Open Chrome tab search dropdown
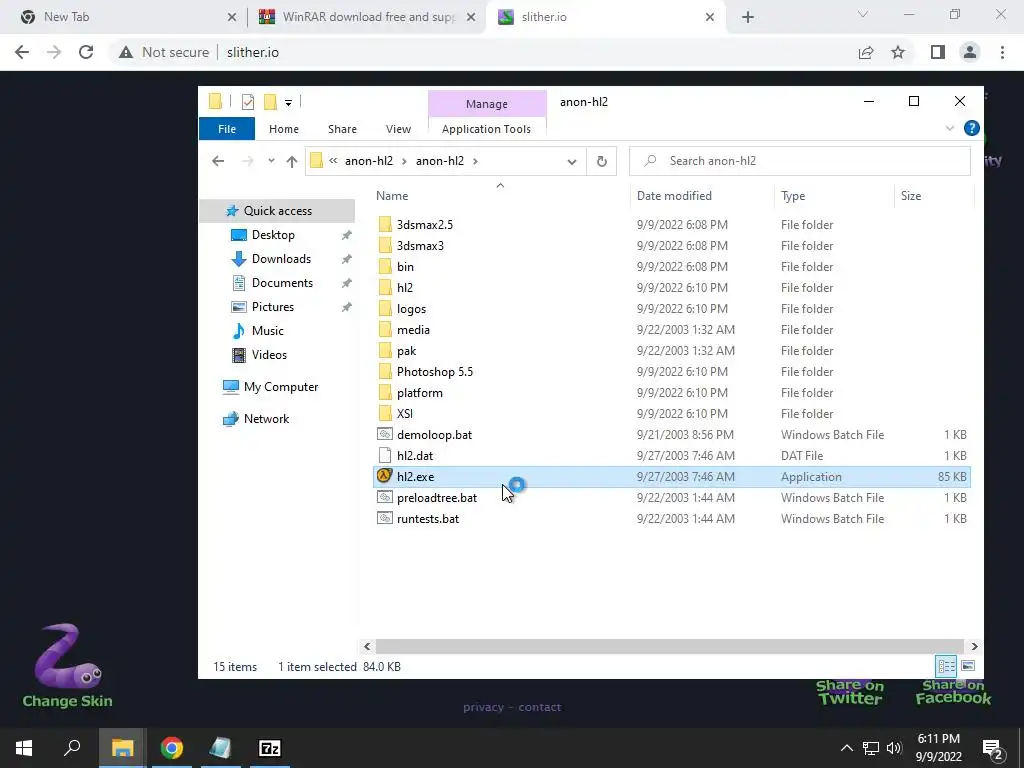Viewport: 1024px width, 768px height. [863, 14]
